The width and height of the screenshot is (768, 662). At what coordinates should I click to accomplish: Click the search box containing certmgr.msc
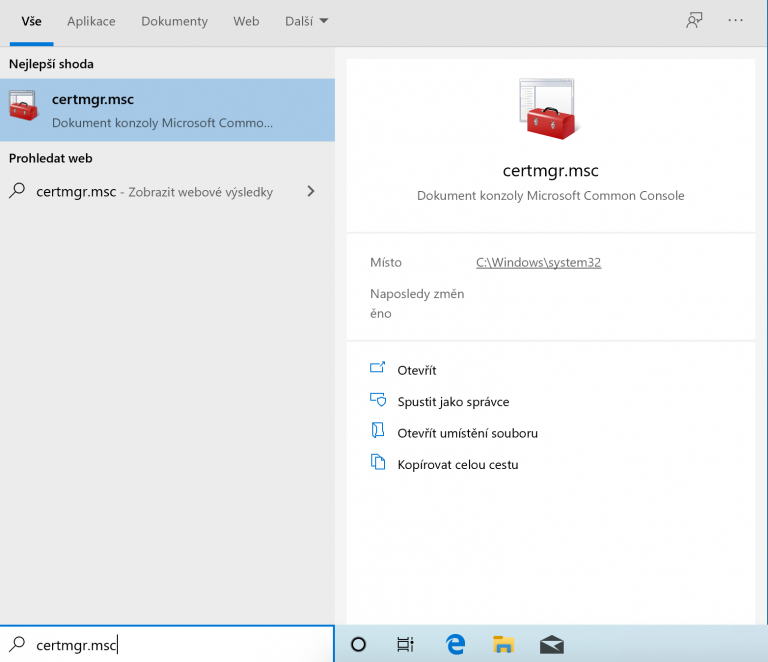[167, 644]
